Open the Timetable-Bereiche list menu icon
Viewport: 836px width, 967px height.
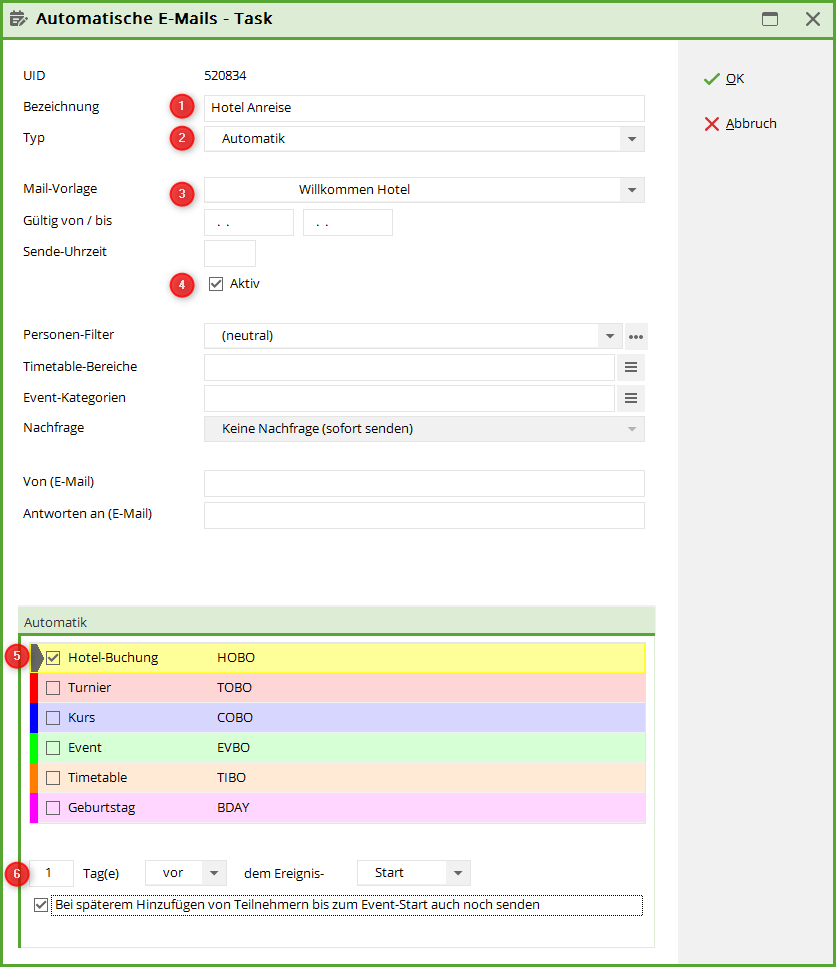point(630,367)
